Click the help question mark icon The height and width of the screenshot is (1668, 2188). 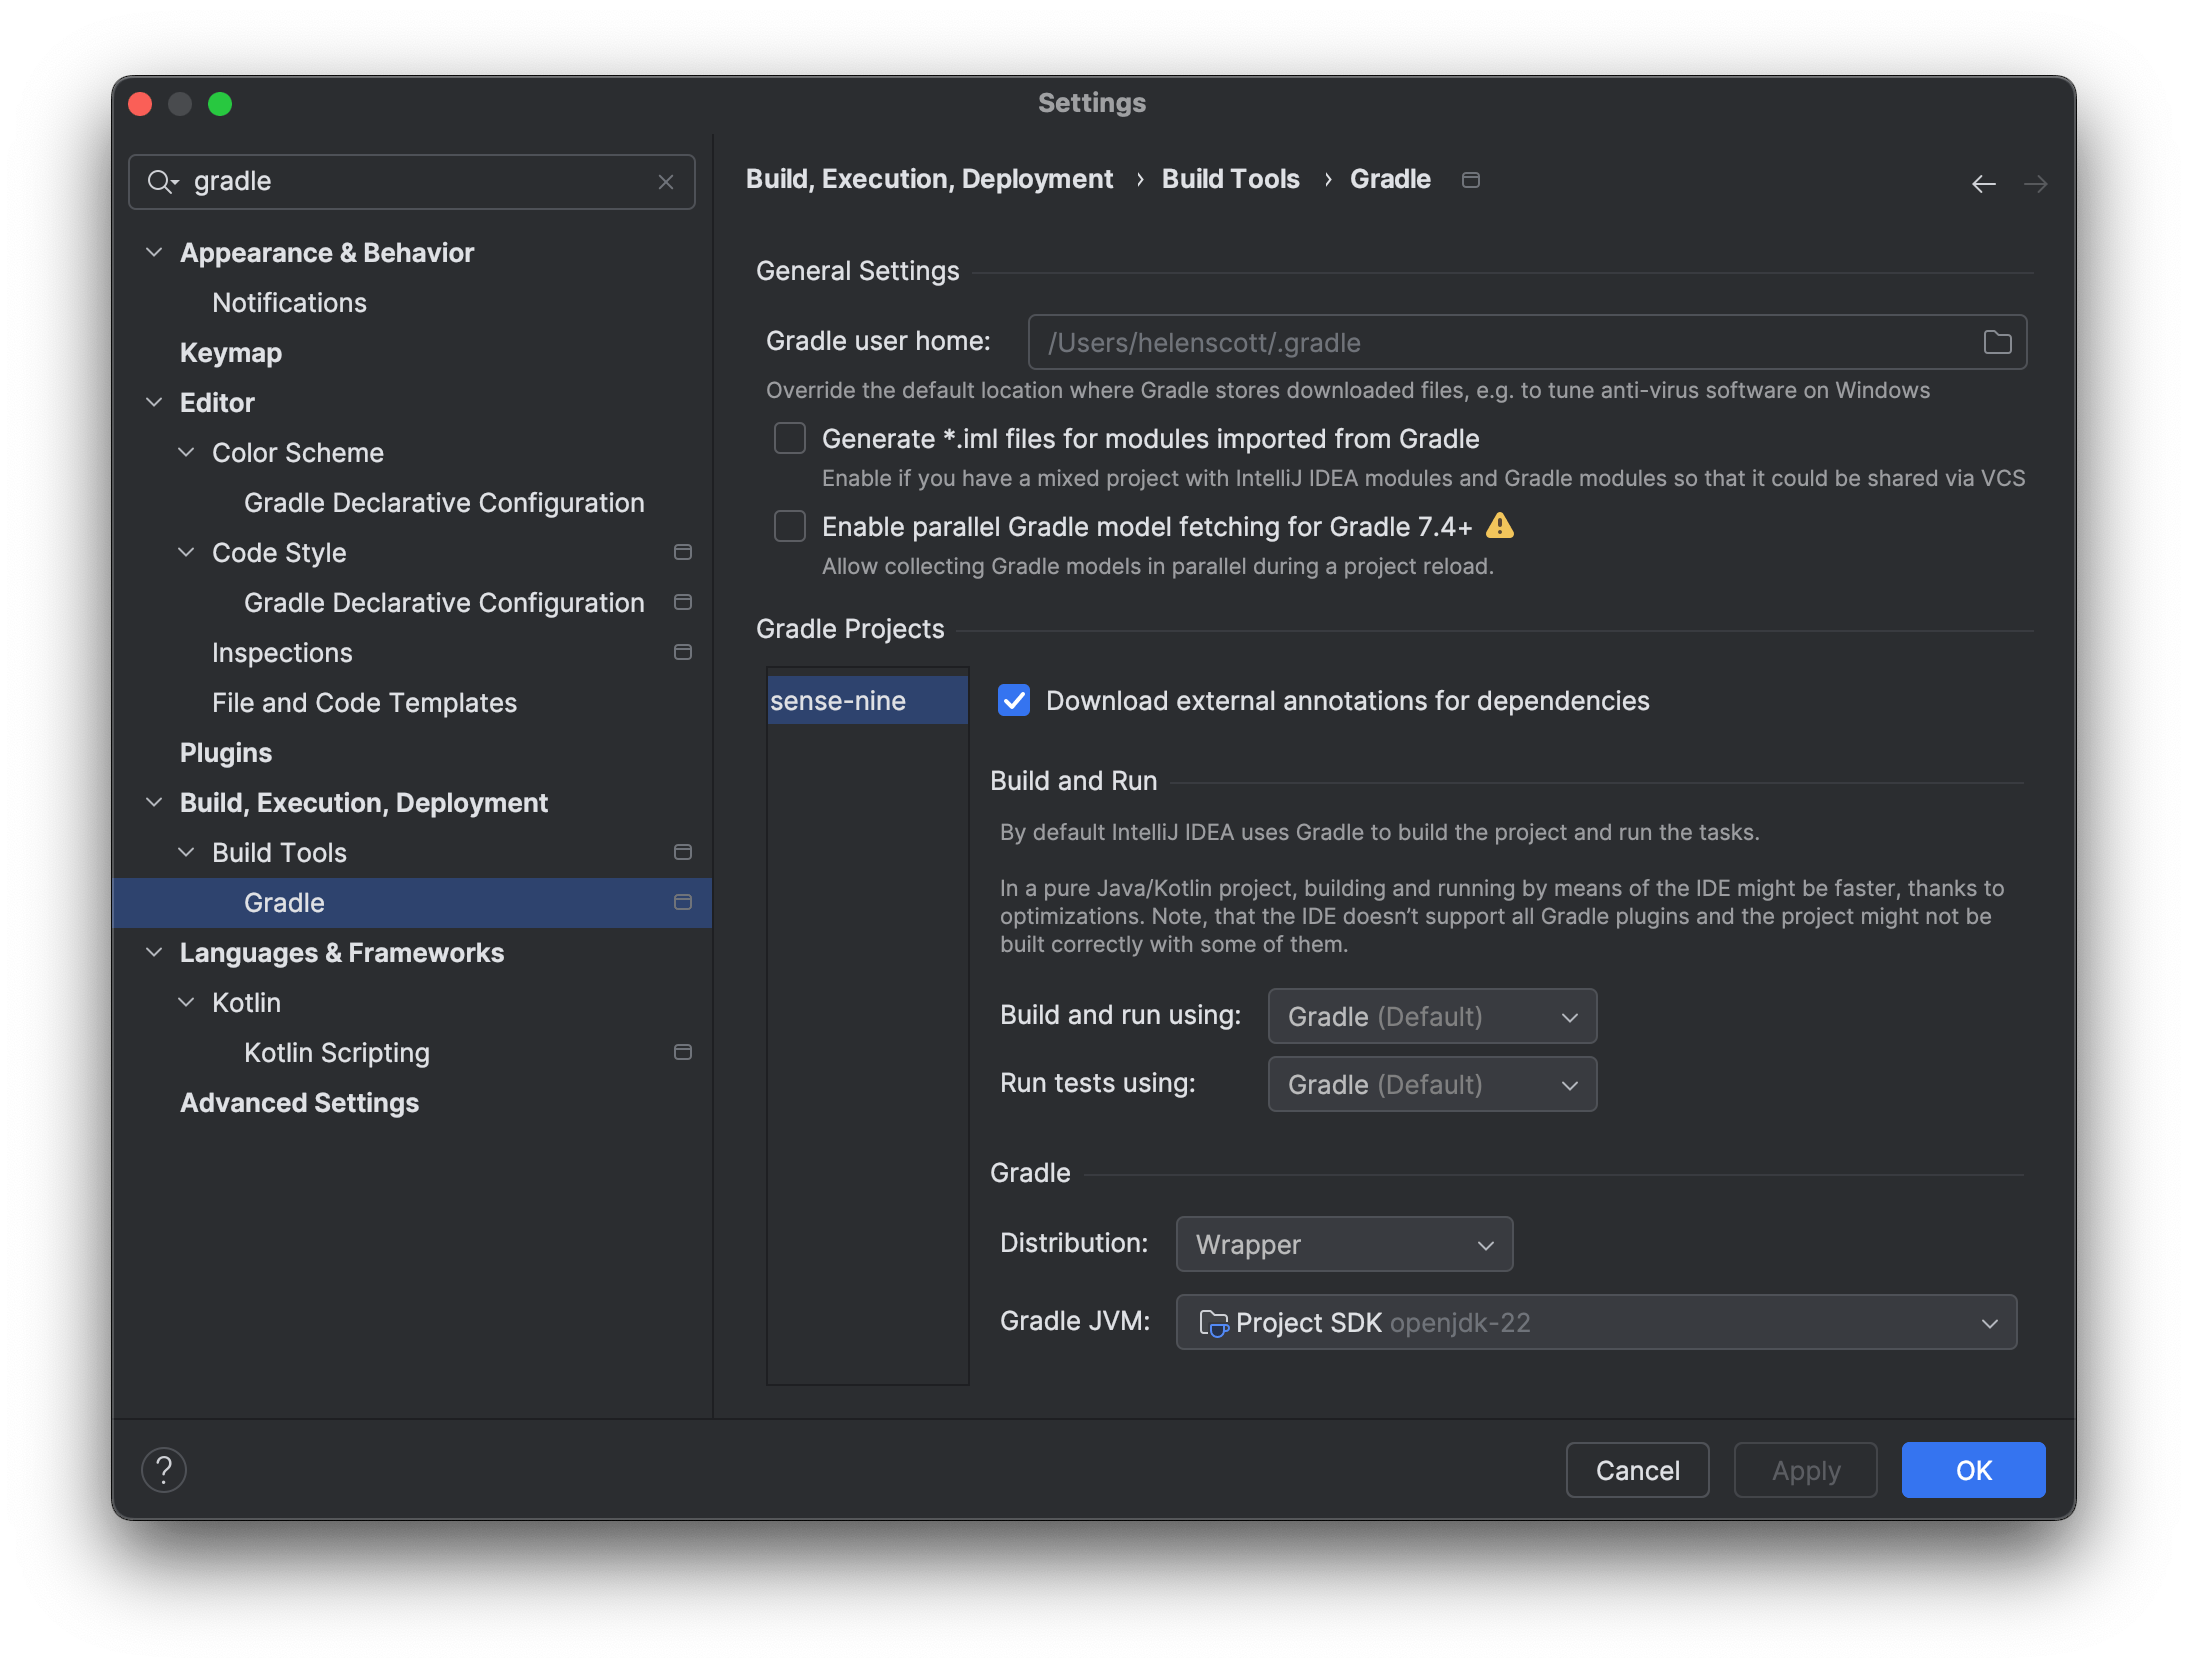click(x=164, y=1470)
